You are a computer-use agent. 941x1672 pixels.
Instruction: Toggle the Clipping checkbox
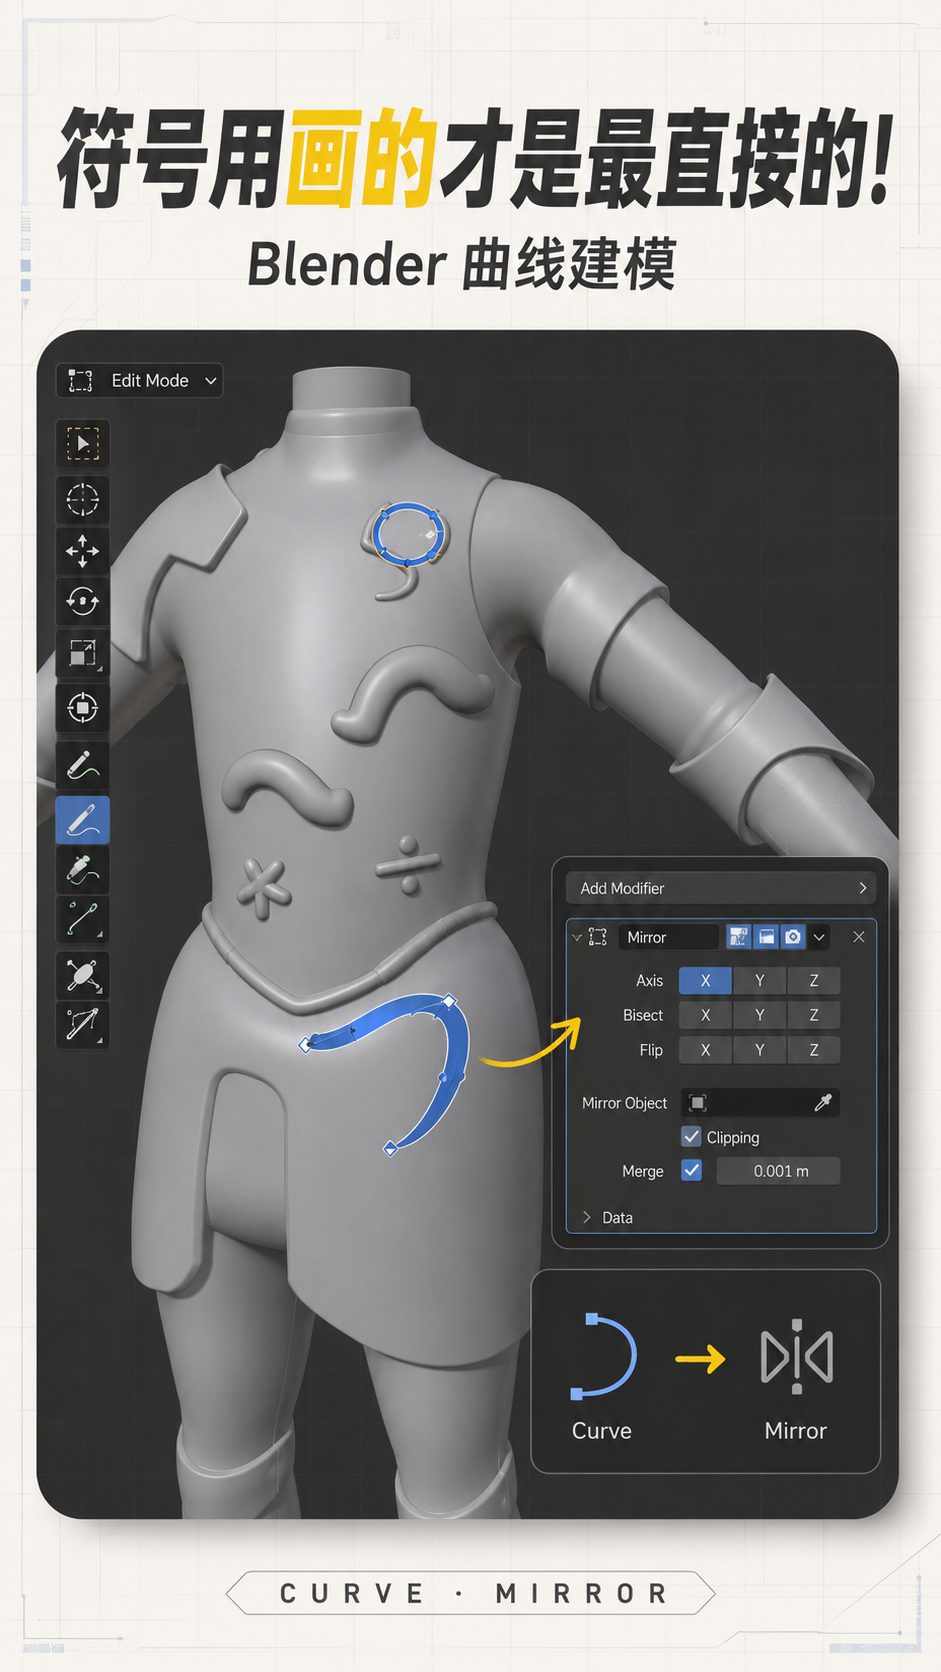[x=691, y=1137]
